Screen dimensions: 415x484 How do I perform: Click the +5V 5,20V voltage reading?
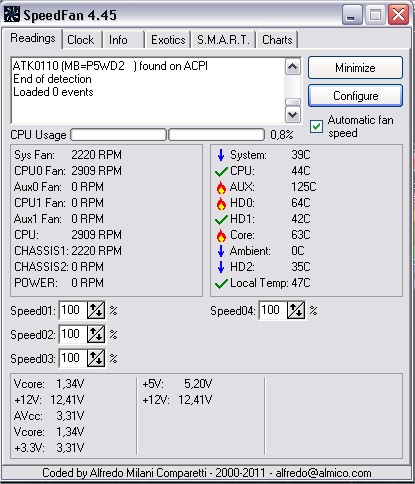[177, 384]
